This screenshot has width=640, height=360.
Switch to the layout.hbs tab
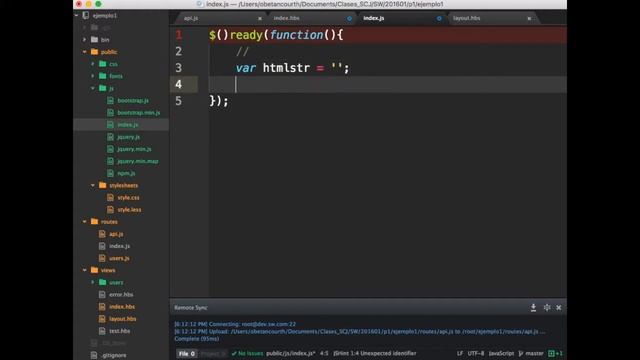(467, 18)
